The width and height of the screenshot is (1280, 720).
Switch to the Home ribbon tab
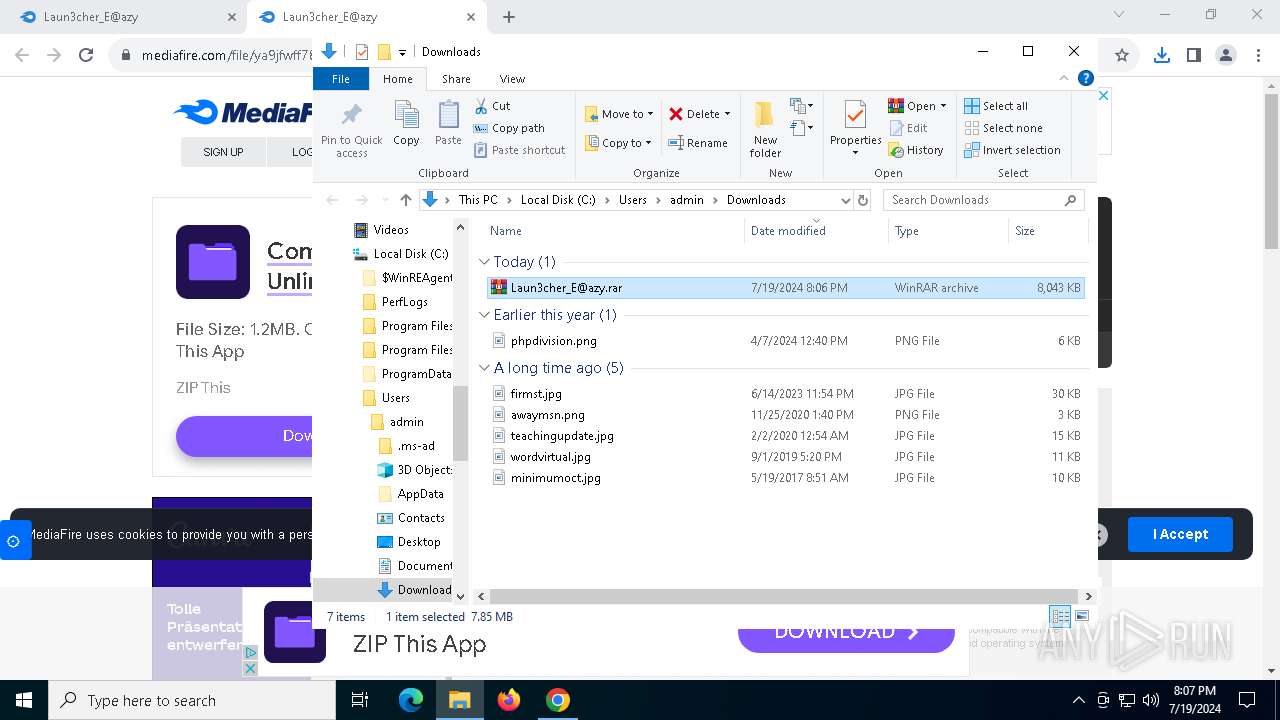click(x=397, y=79)
